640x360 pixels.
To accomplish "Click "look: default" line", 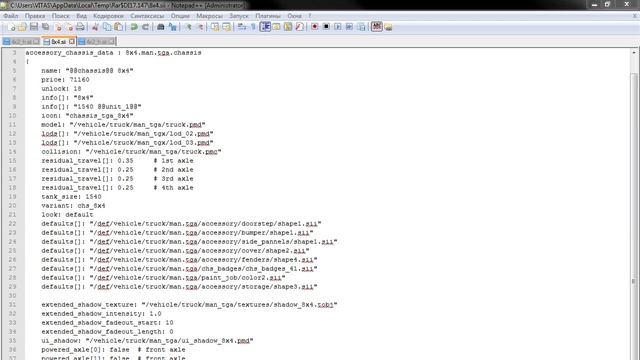I will [x=67, y=215].
